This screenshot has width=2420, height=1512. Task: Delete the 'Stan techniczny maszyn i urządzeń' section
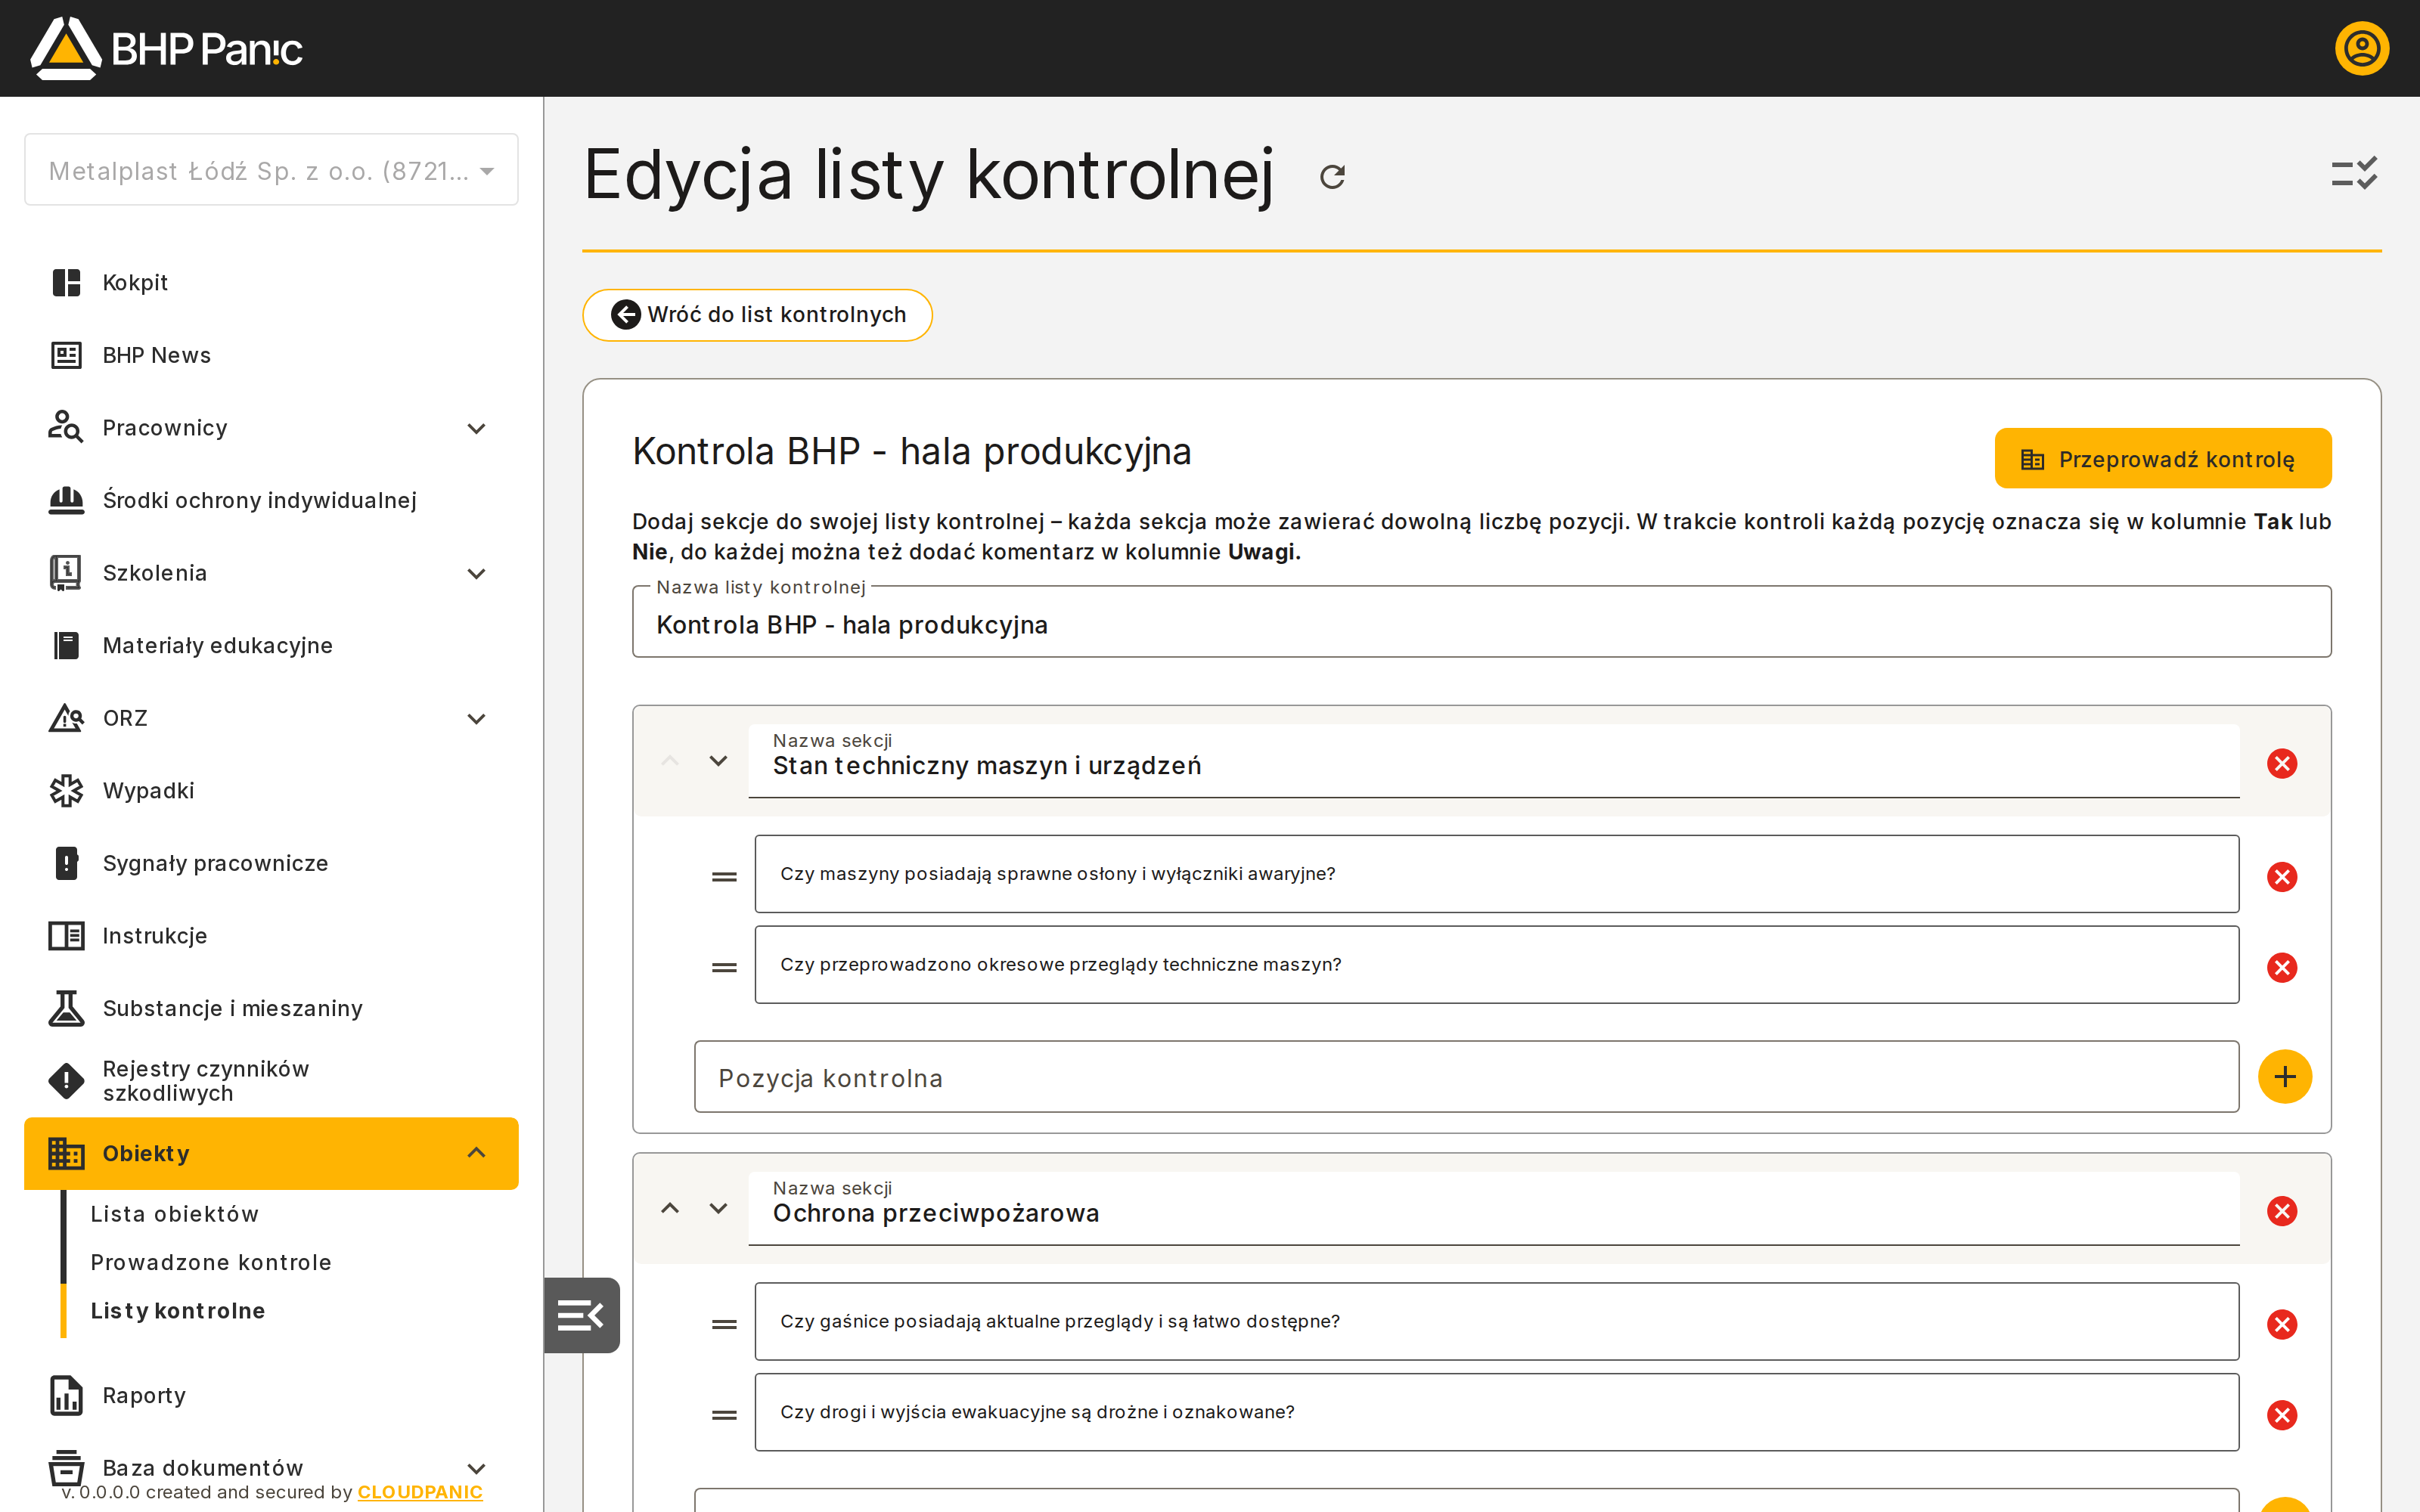tap(2282, 764)
